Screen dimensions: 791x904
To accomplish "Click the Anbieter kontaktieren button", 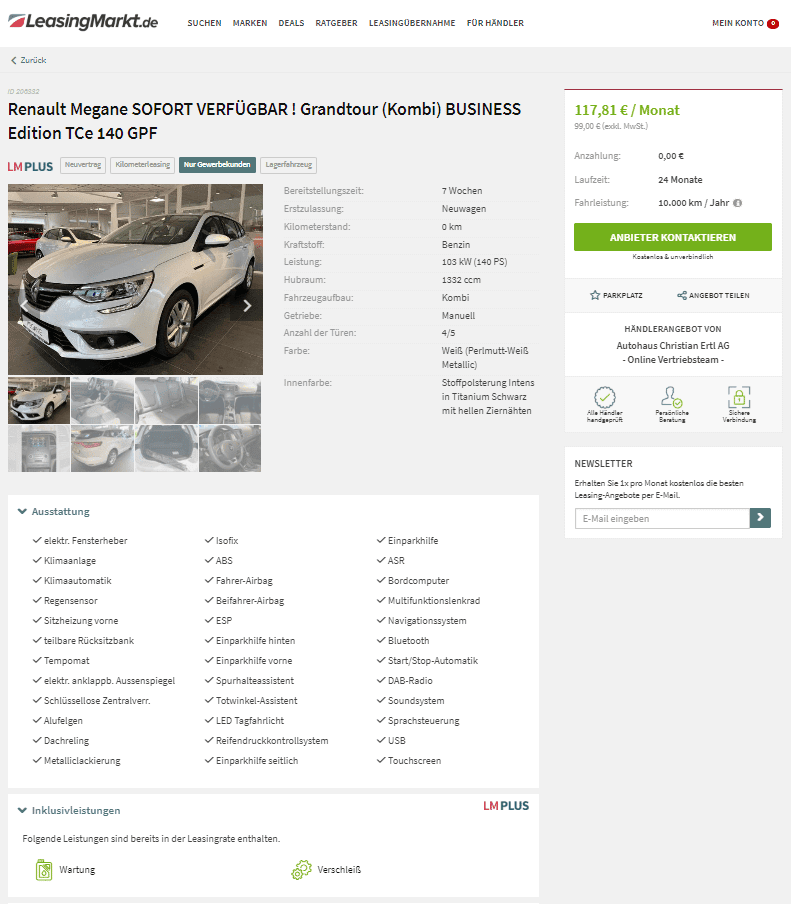I will [x=672, y=237].
